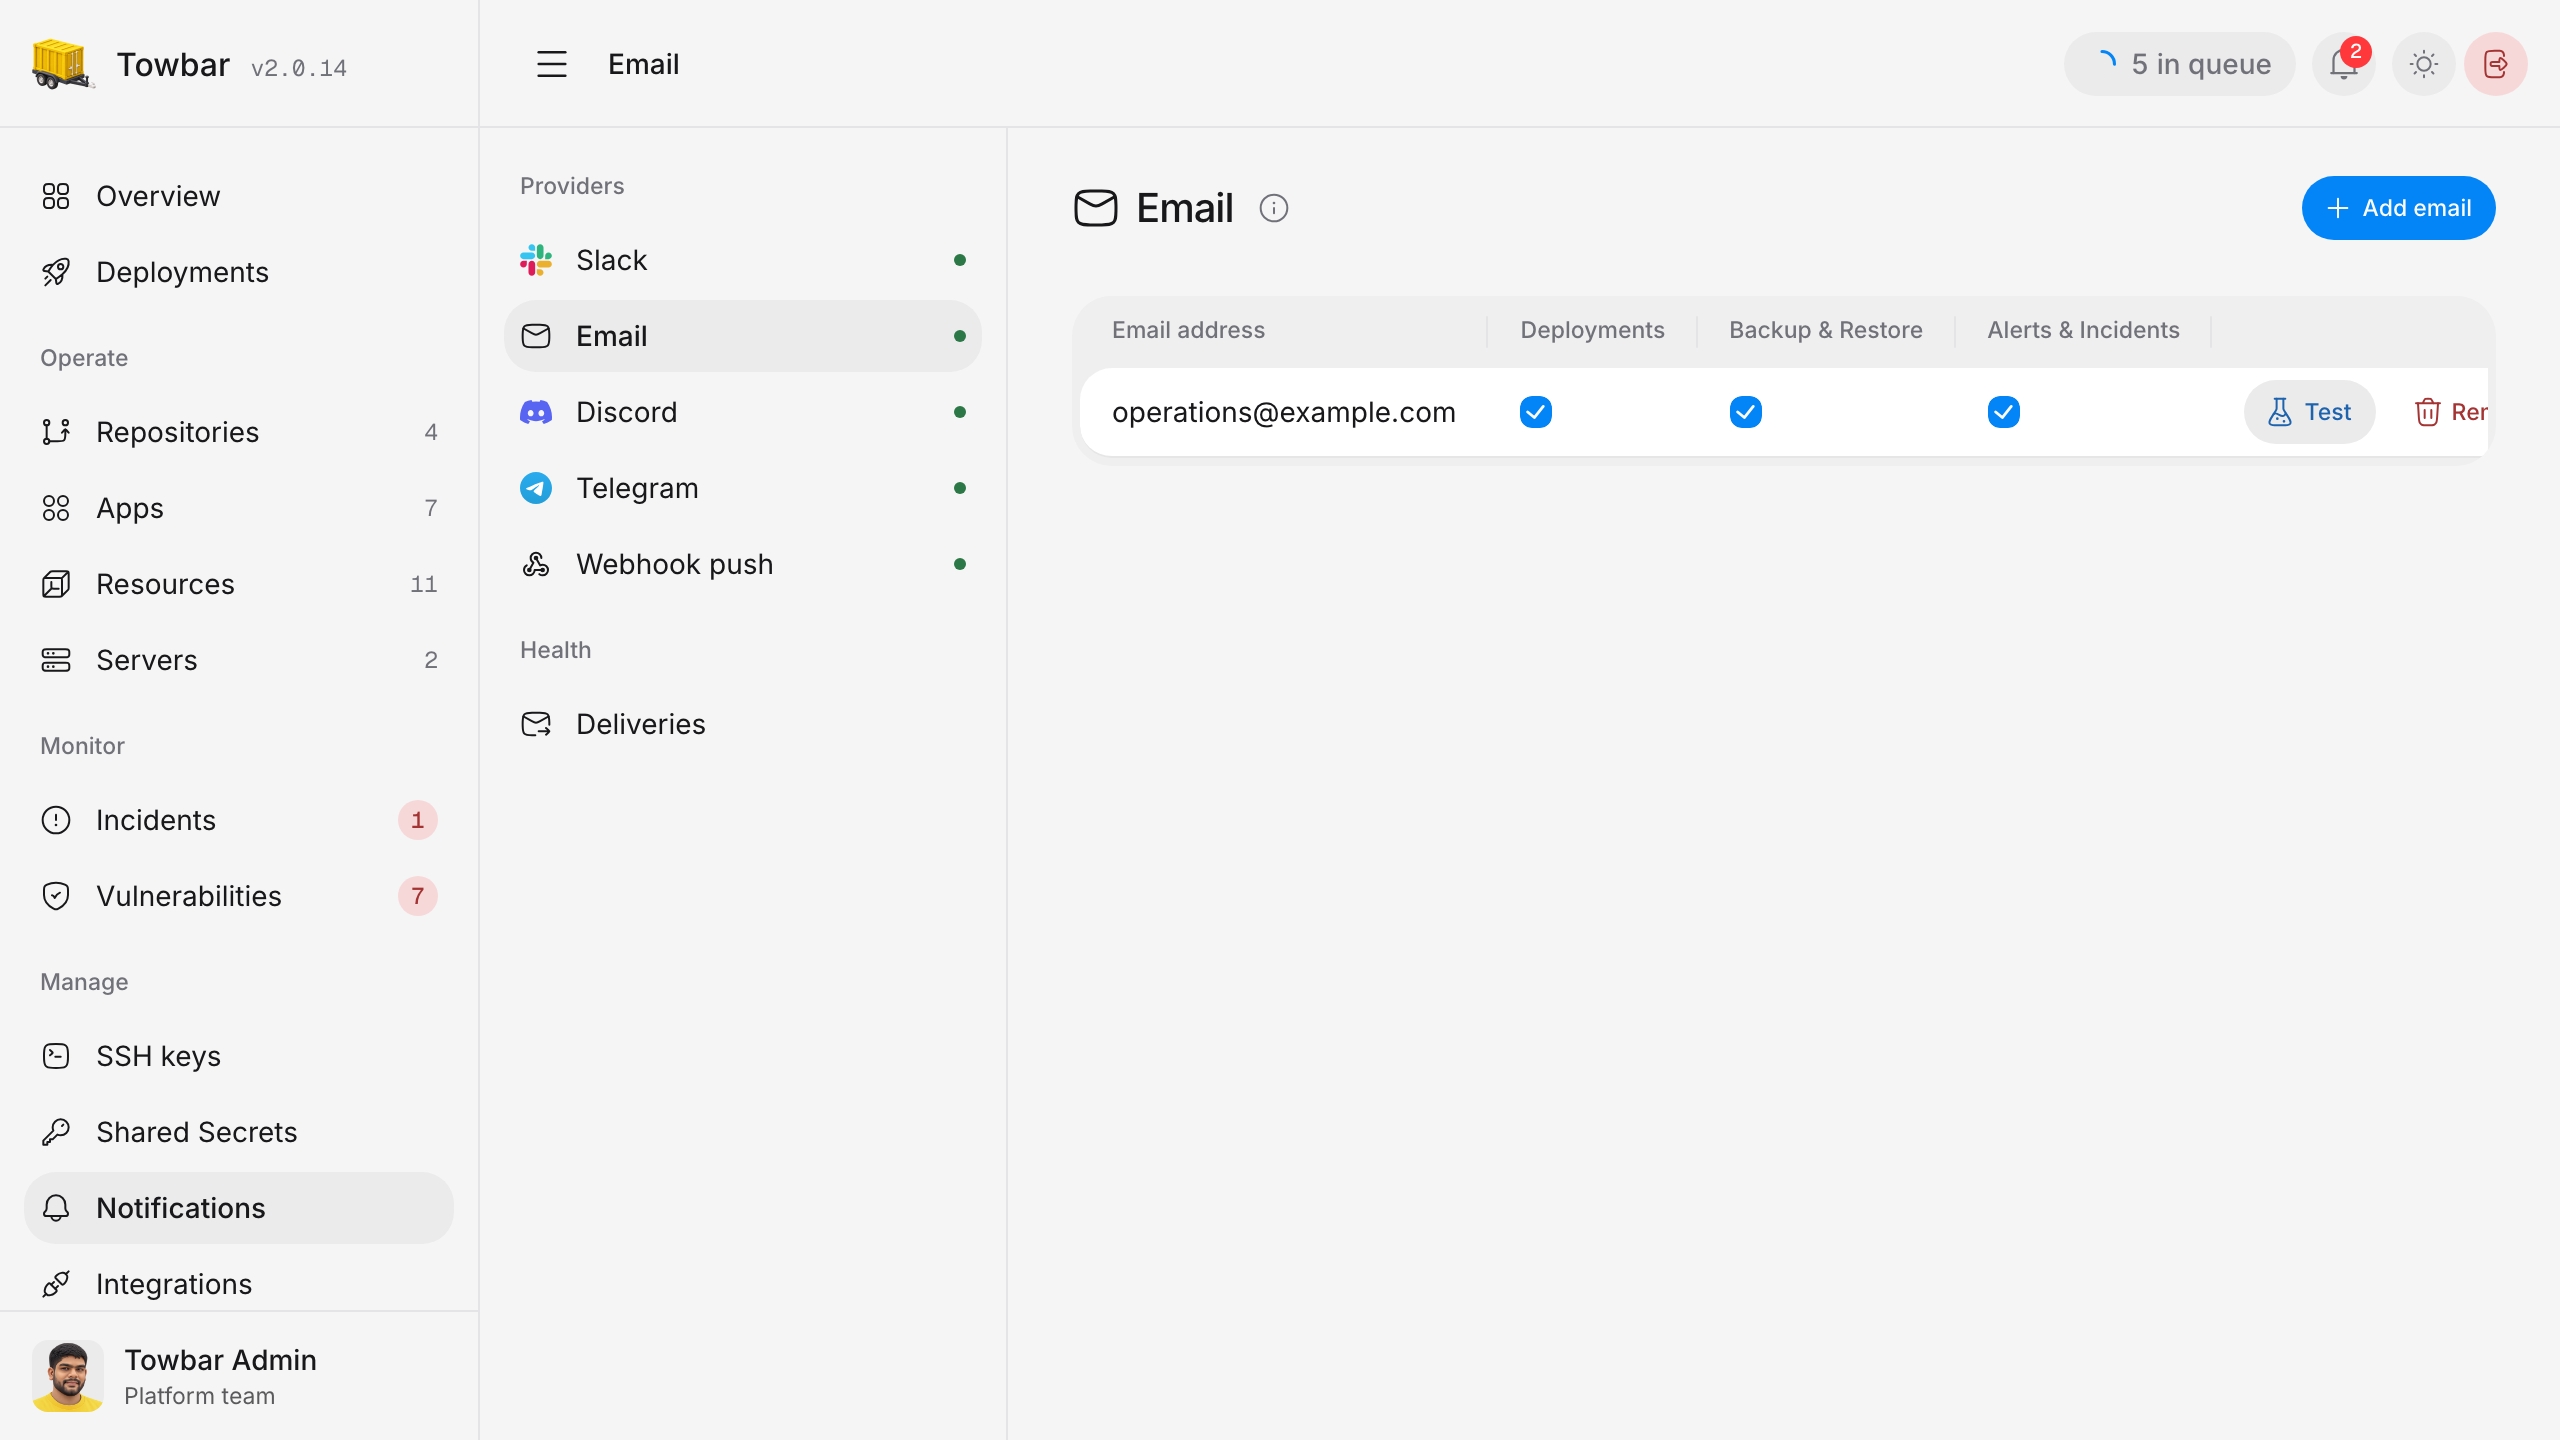Open SSH keys in the sidebar

click(239, 1056)
